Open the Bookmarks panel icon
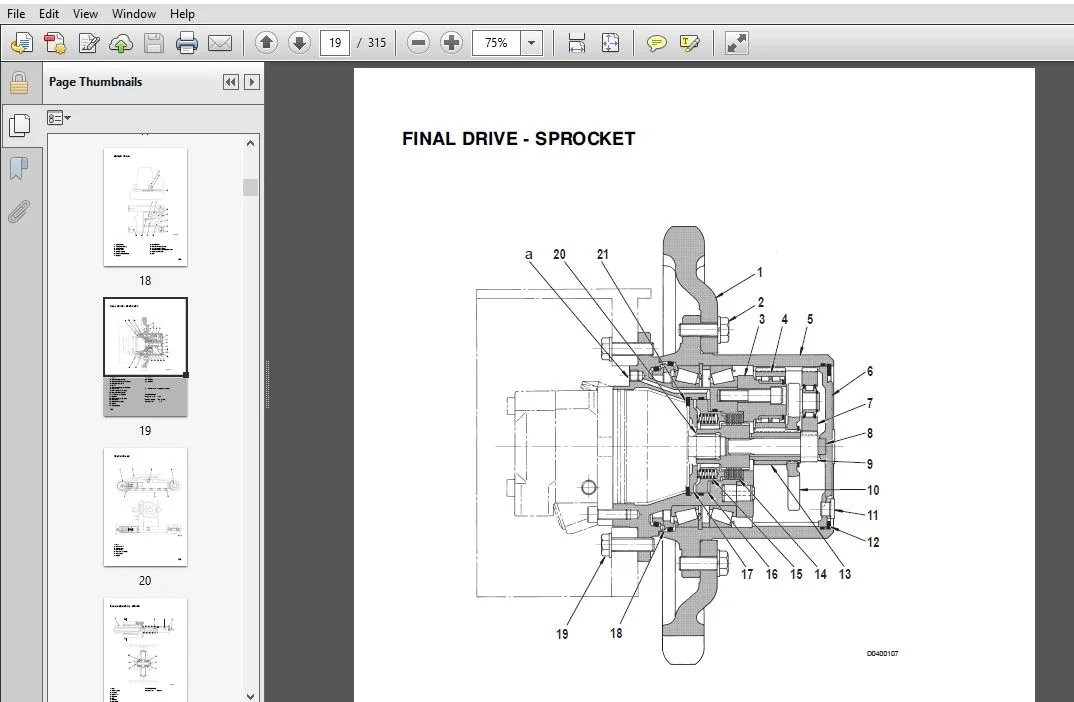 click(19, 168)
